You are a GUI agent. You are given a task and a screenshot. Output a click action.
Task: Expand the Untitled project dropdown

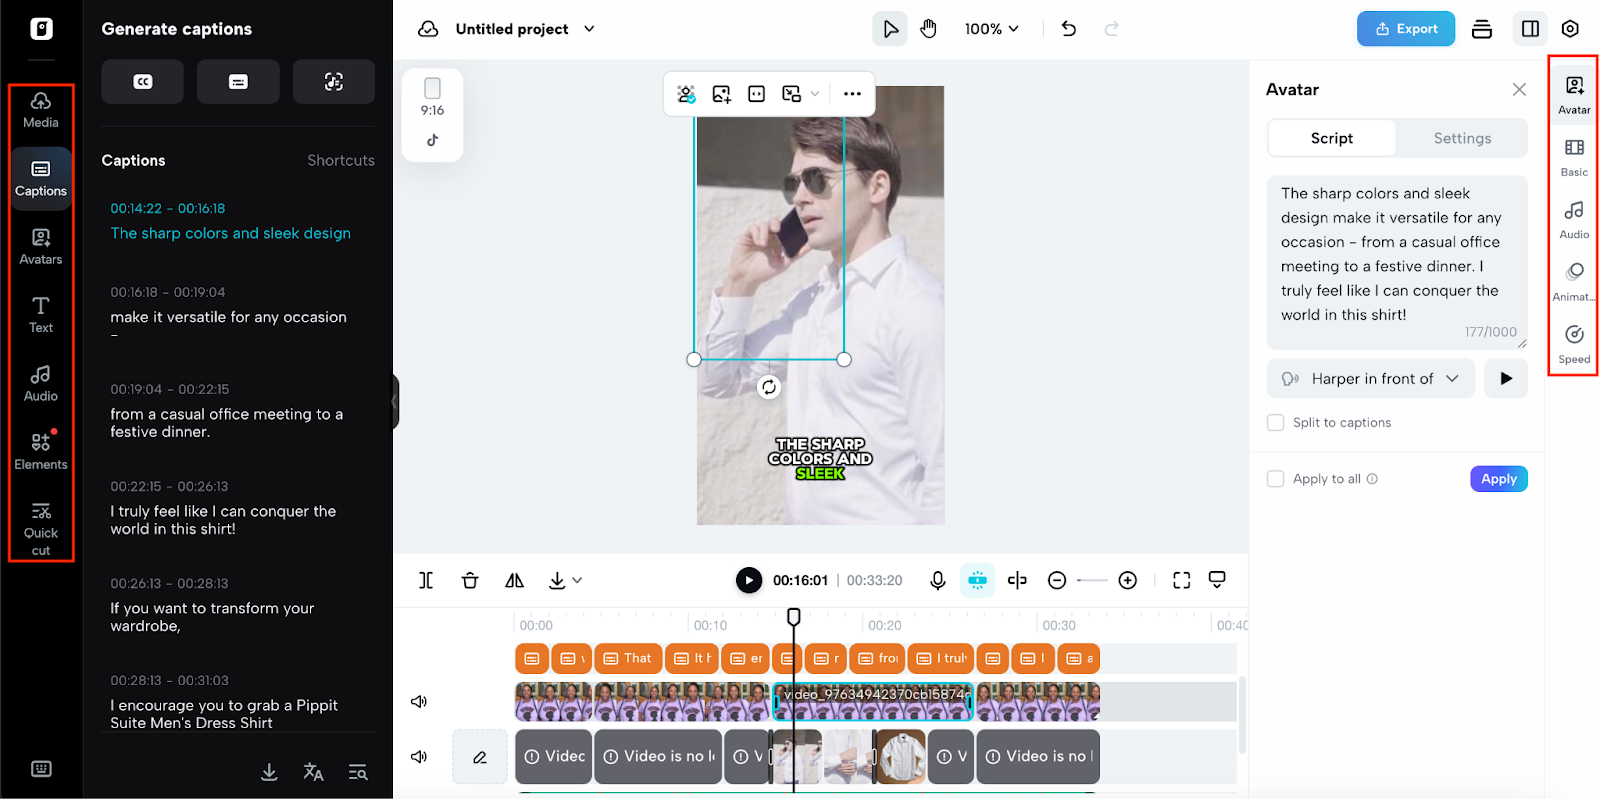(590, 29)
